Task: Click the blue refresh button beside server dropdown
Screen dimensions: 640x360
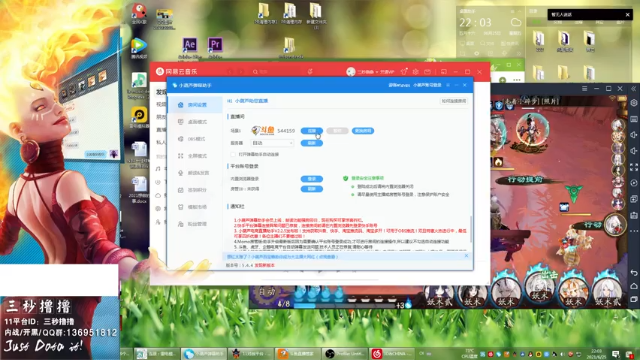Action: point(312,143)
